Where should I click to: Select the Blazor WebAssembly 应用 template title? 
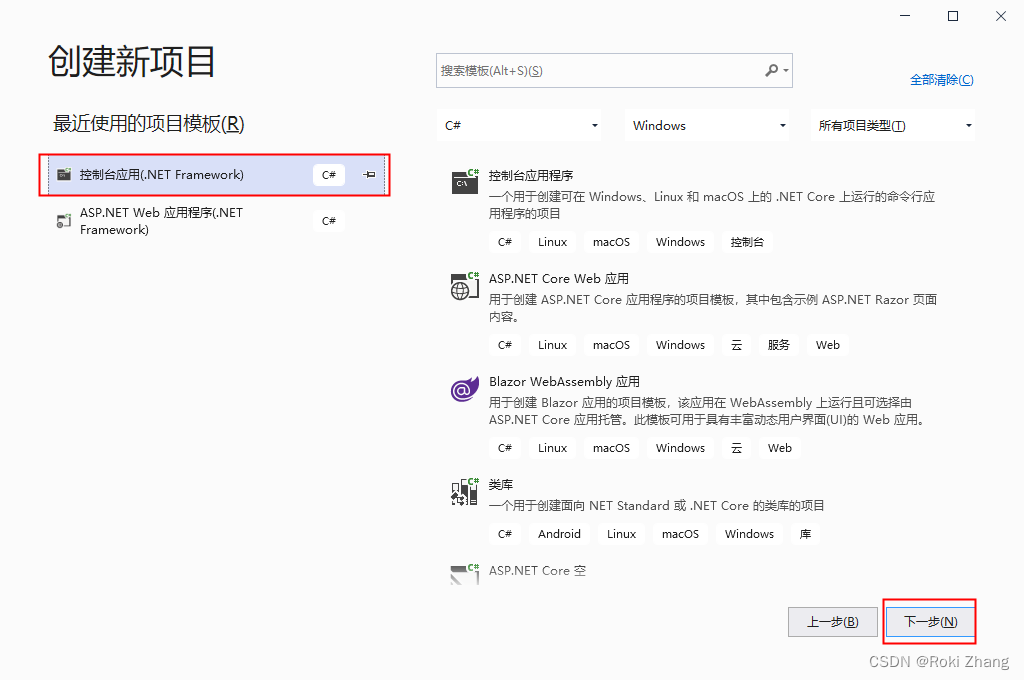(x=564, y=381)
